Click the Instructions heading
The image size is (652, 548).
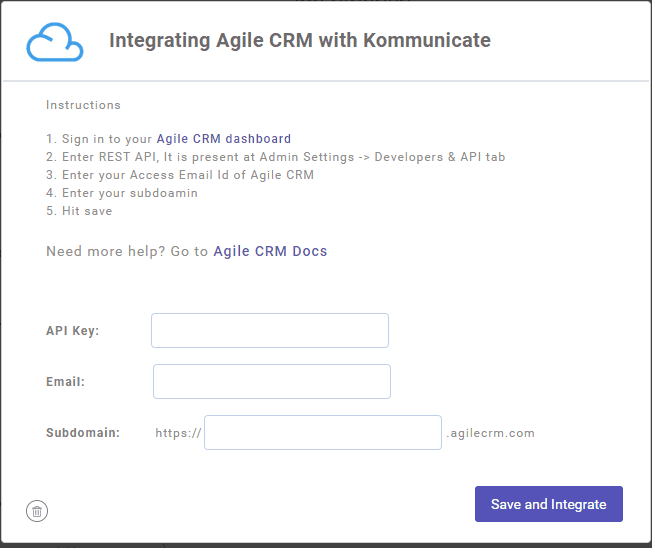click(x=83, y=105)
